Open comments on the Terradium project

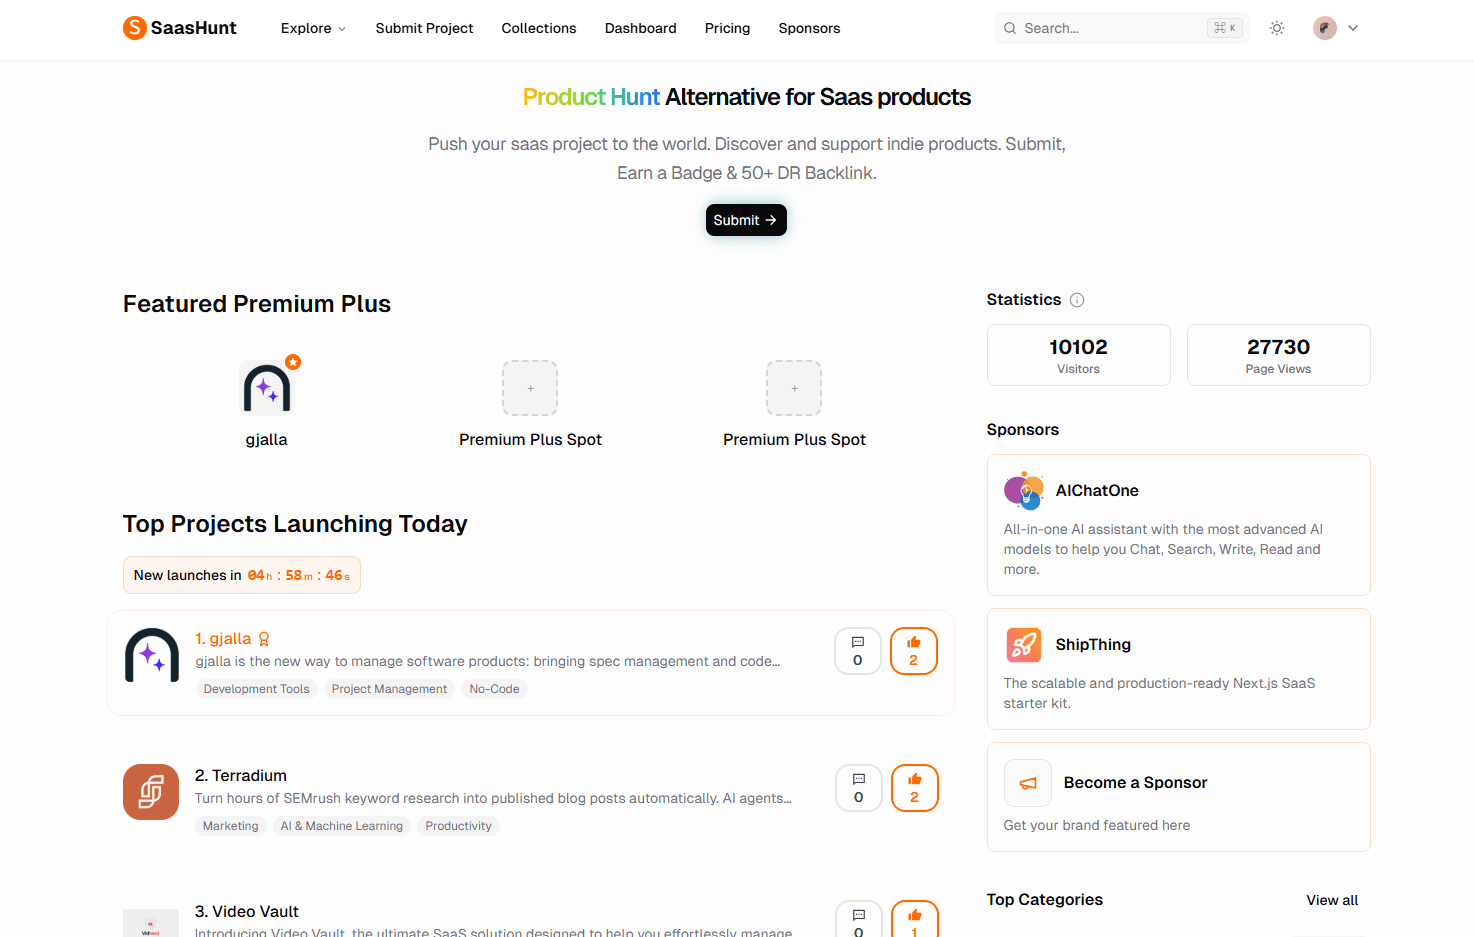coord(858,788)
